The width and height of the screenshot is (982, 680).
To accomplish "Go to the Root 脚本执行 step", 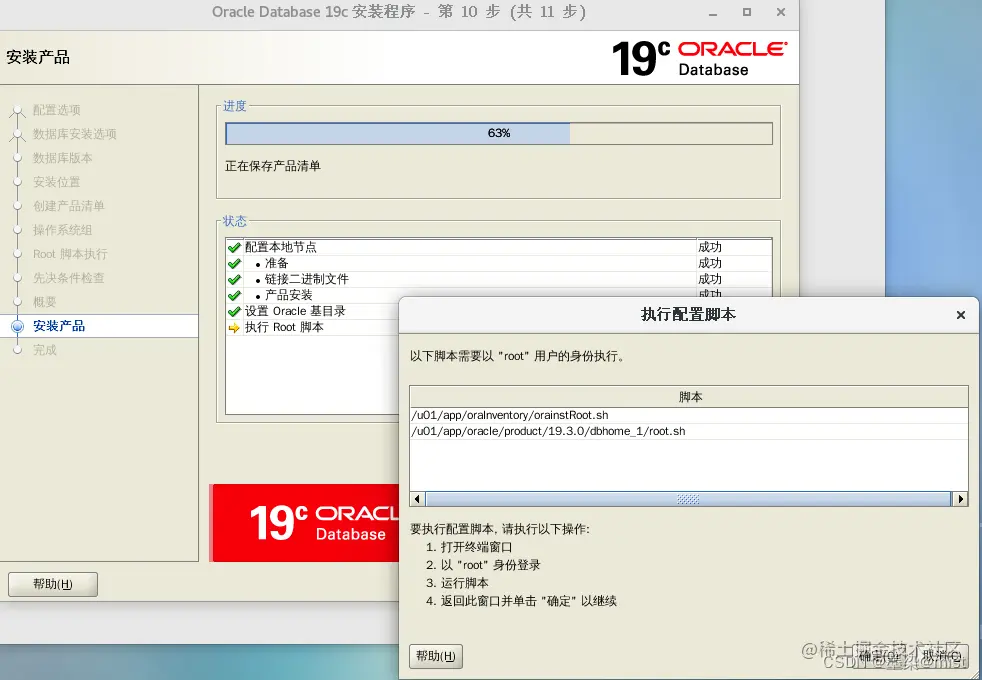I will pyautogui.click(x=70, y=254).
